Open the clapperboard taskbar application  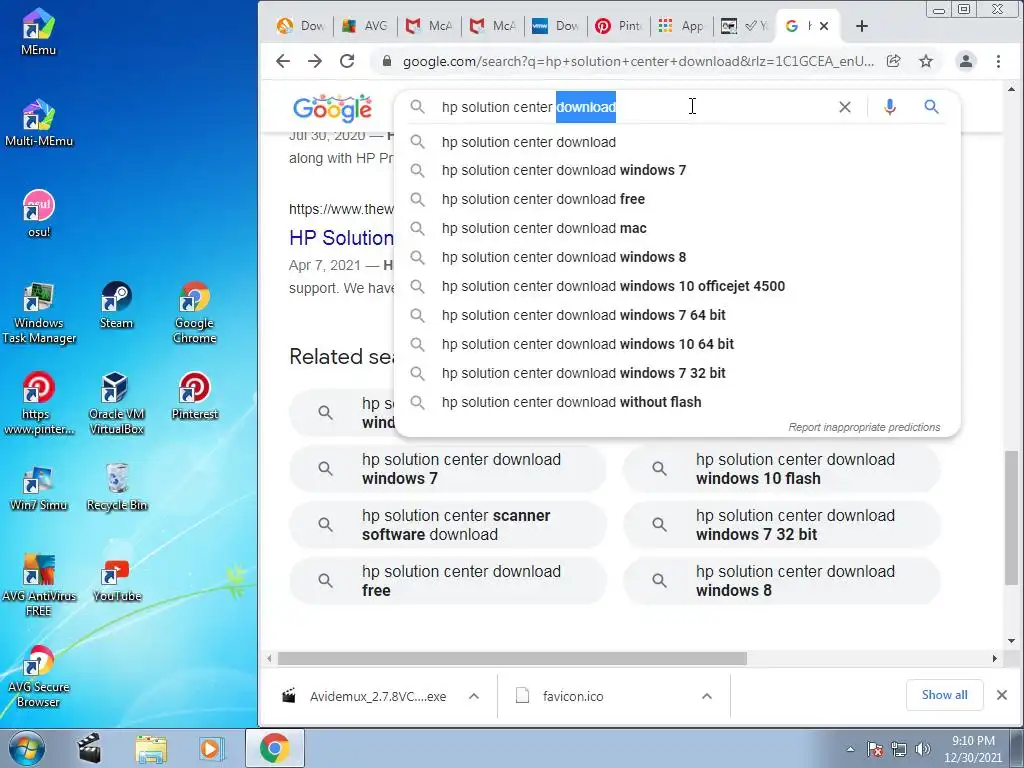[x=89, y=749]
